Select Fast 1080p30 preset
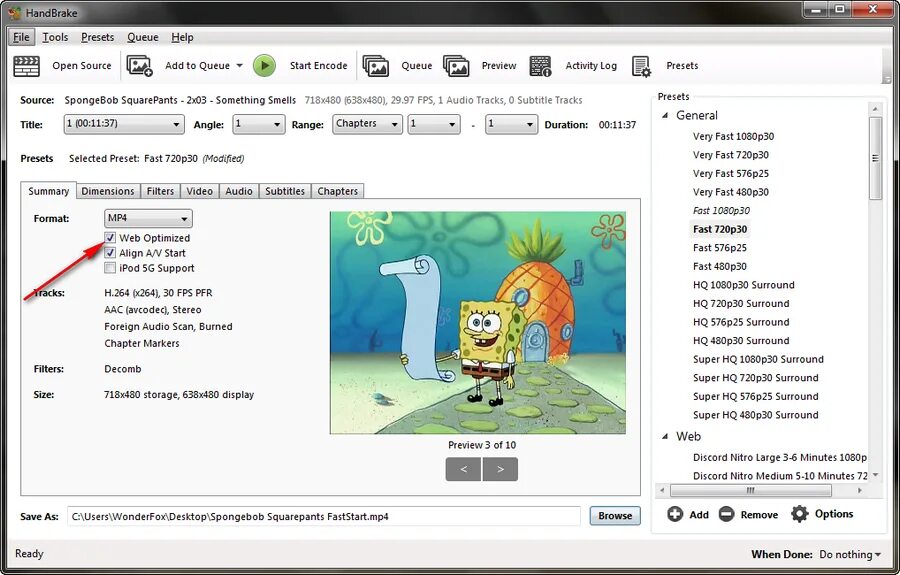The height and width of the screenshot is (575, 900). pos(721,210)
